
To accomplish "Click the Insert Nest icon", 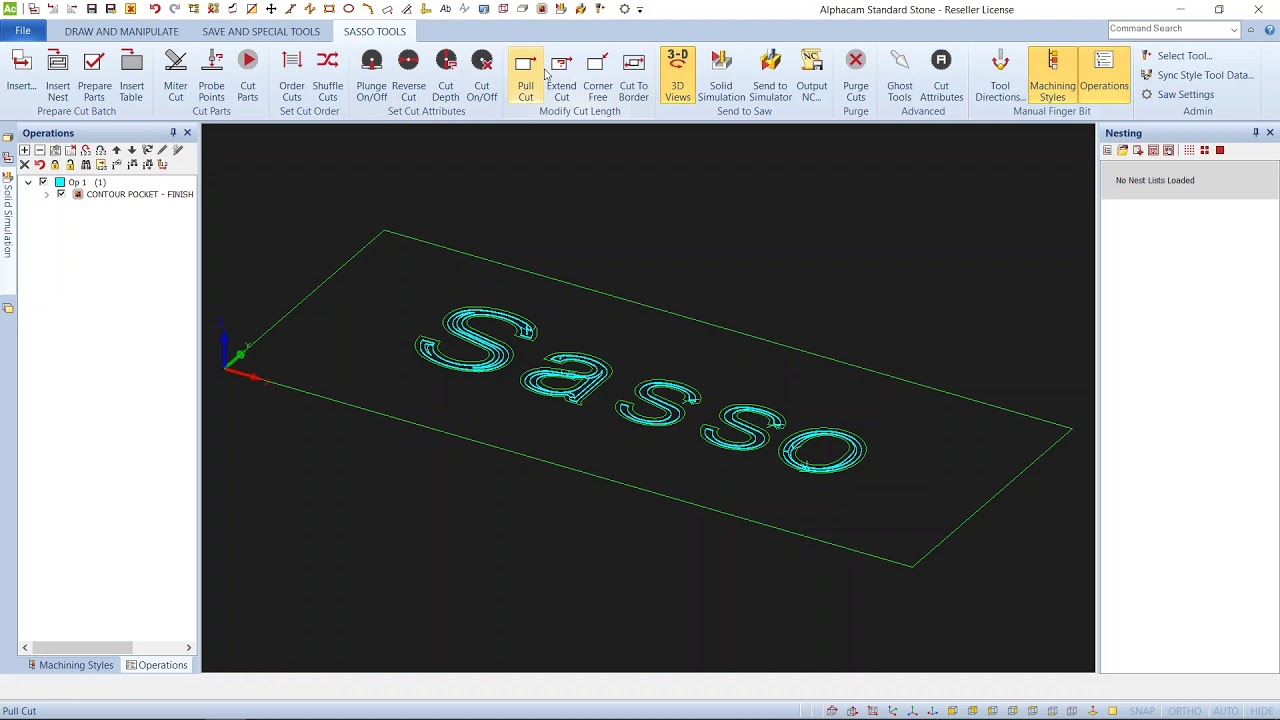I will point(57,76).
